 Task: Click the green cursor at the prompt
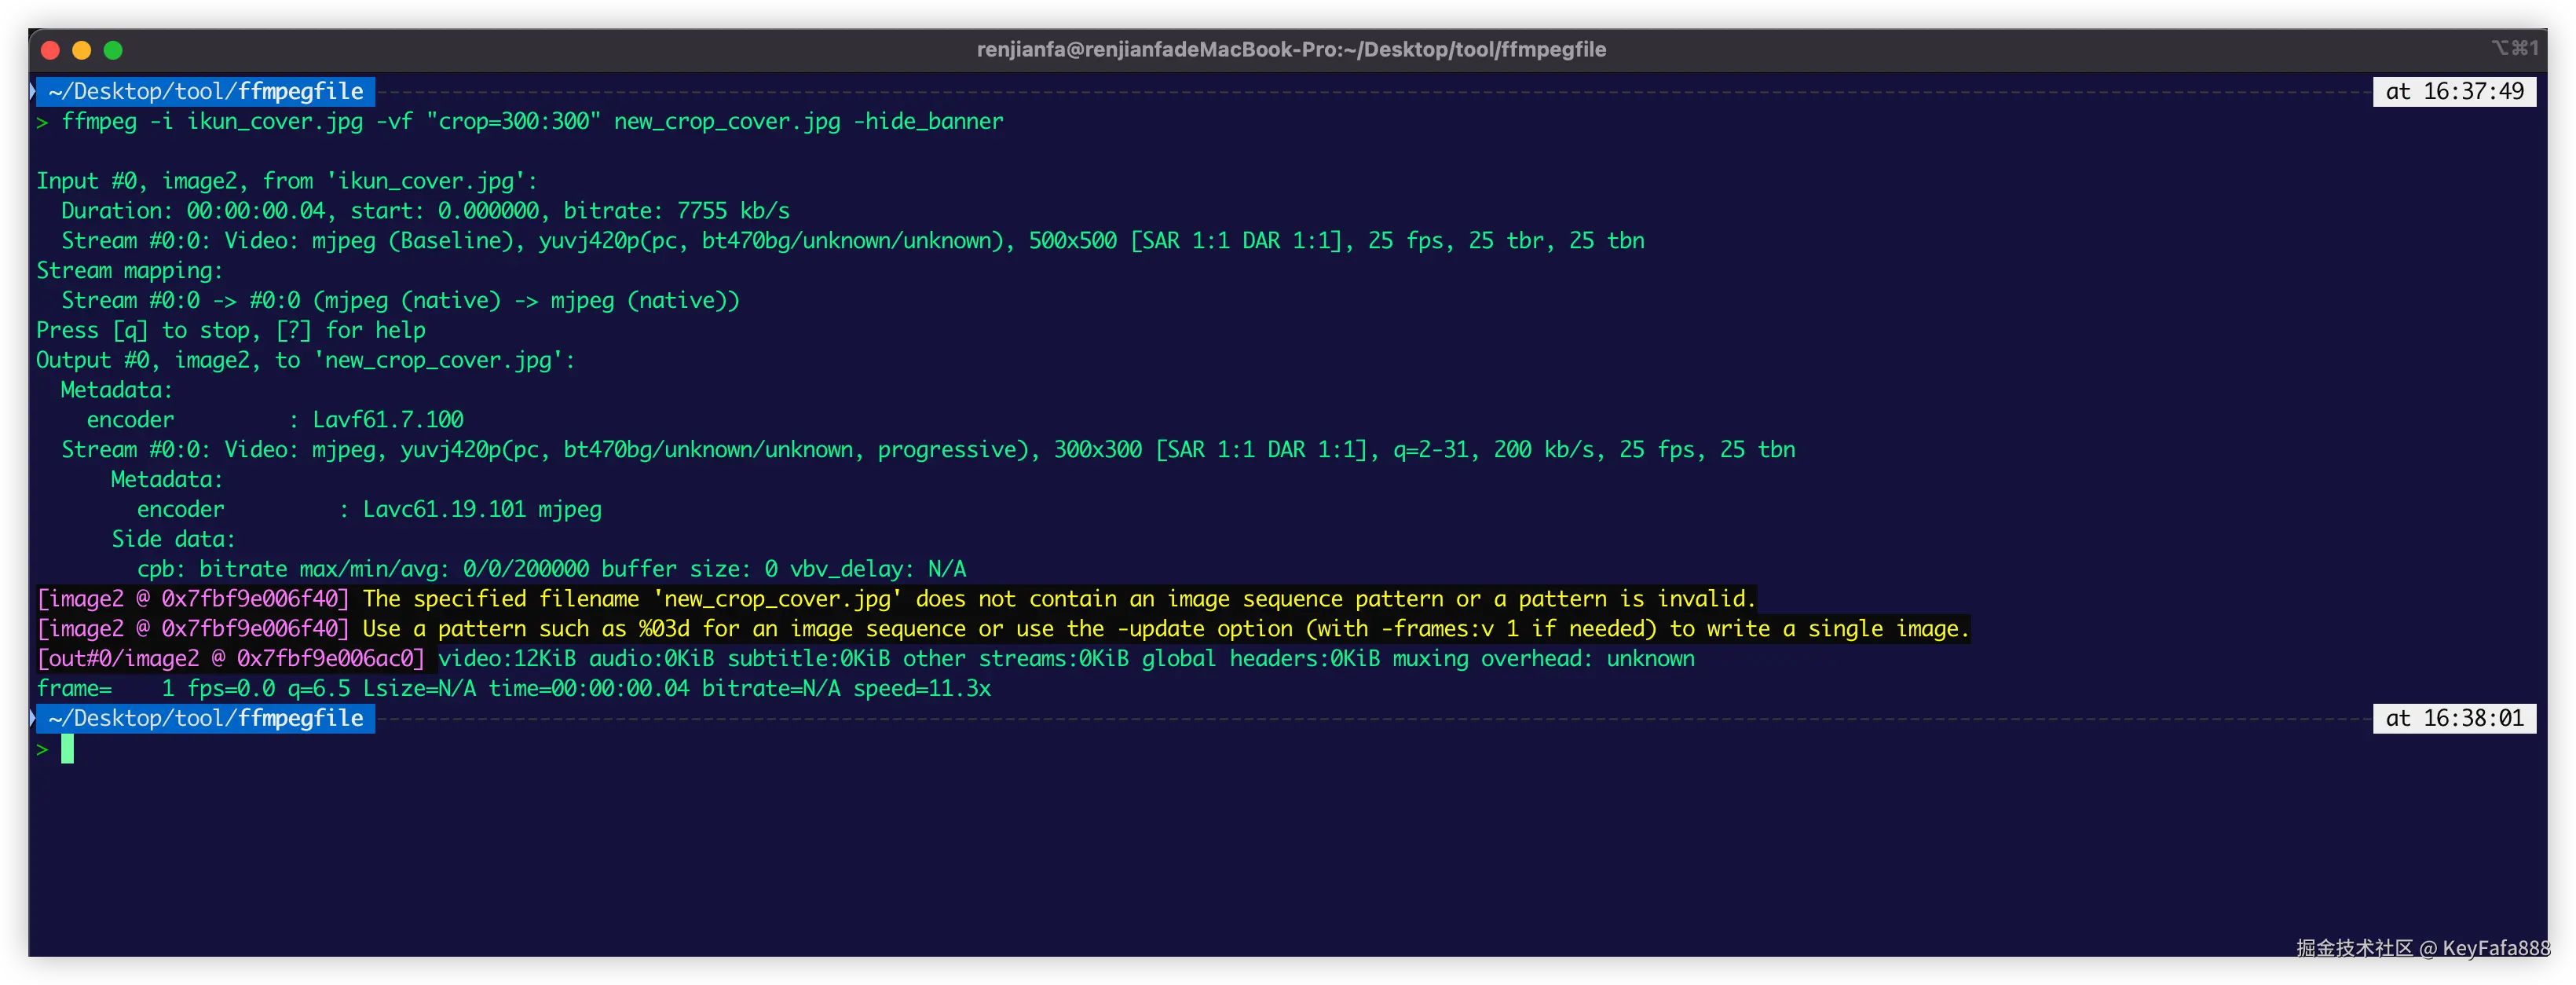[x=67, y=749]
